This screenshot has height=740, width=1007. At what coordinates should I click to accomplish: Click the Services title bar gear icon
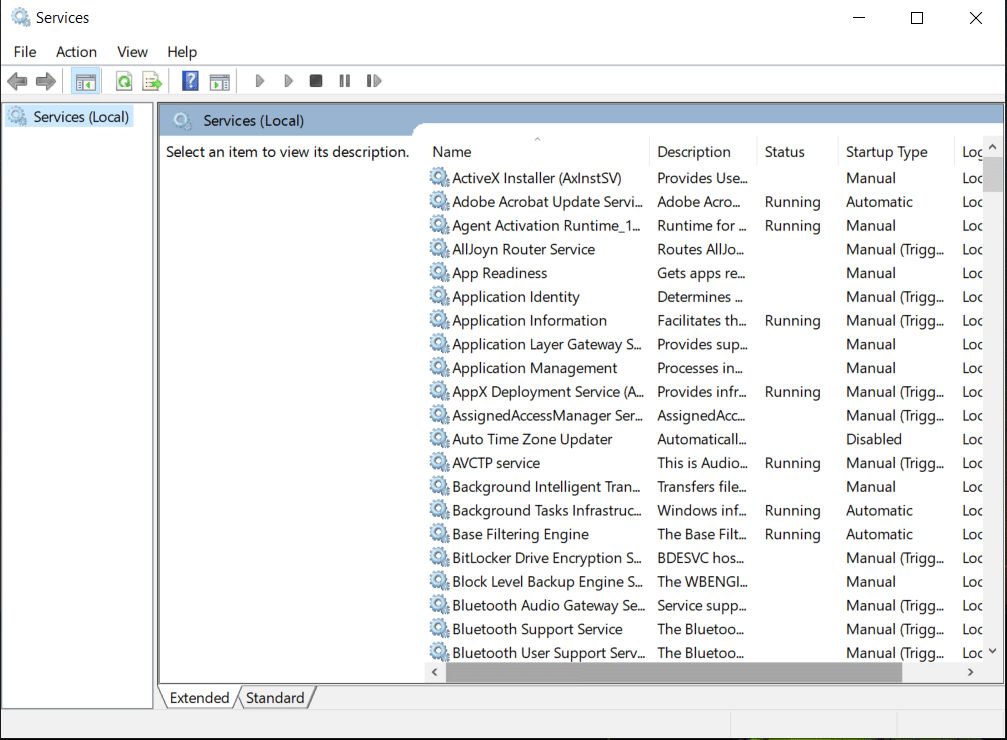point(21,17)
